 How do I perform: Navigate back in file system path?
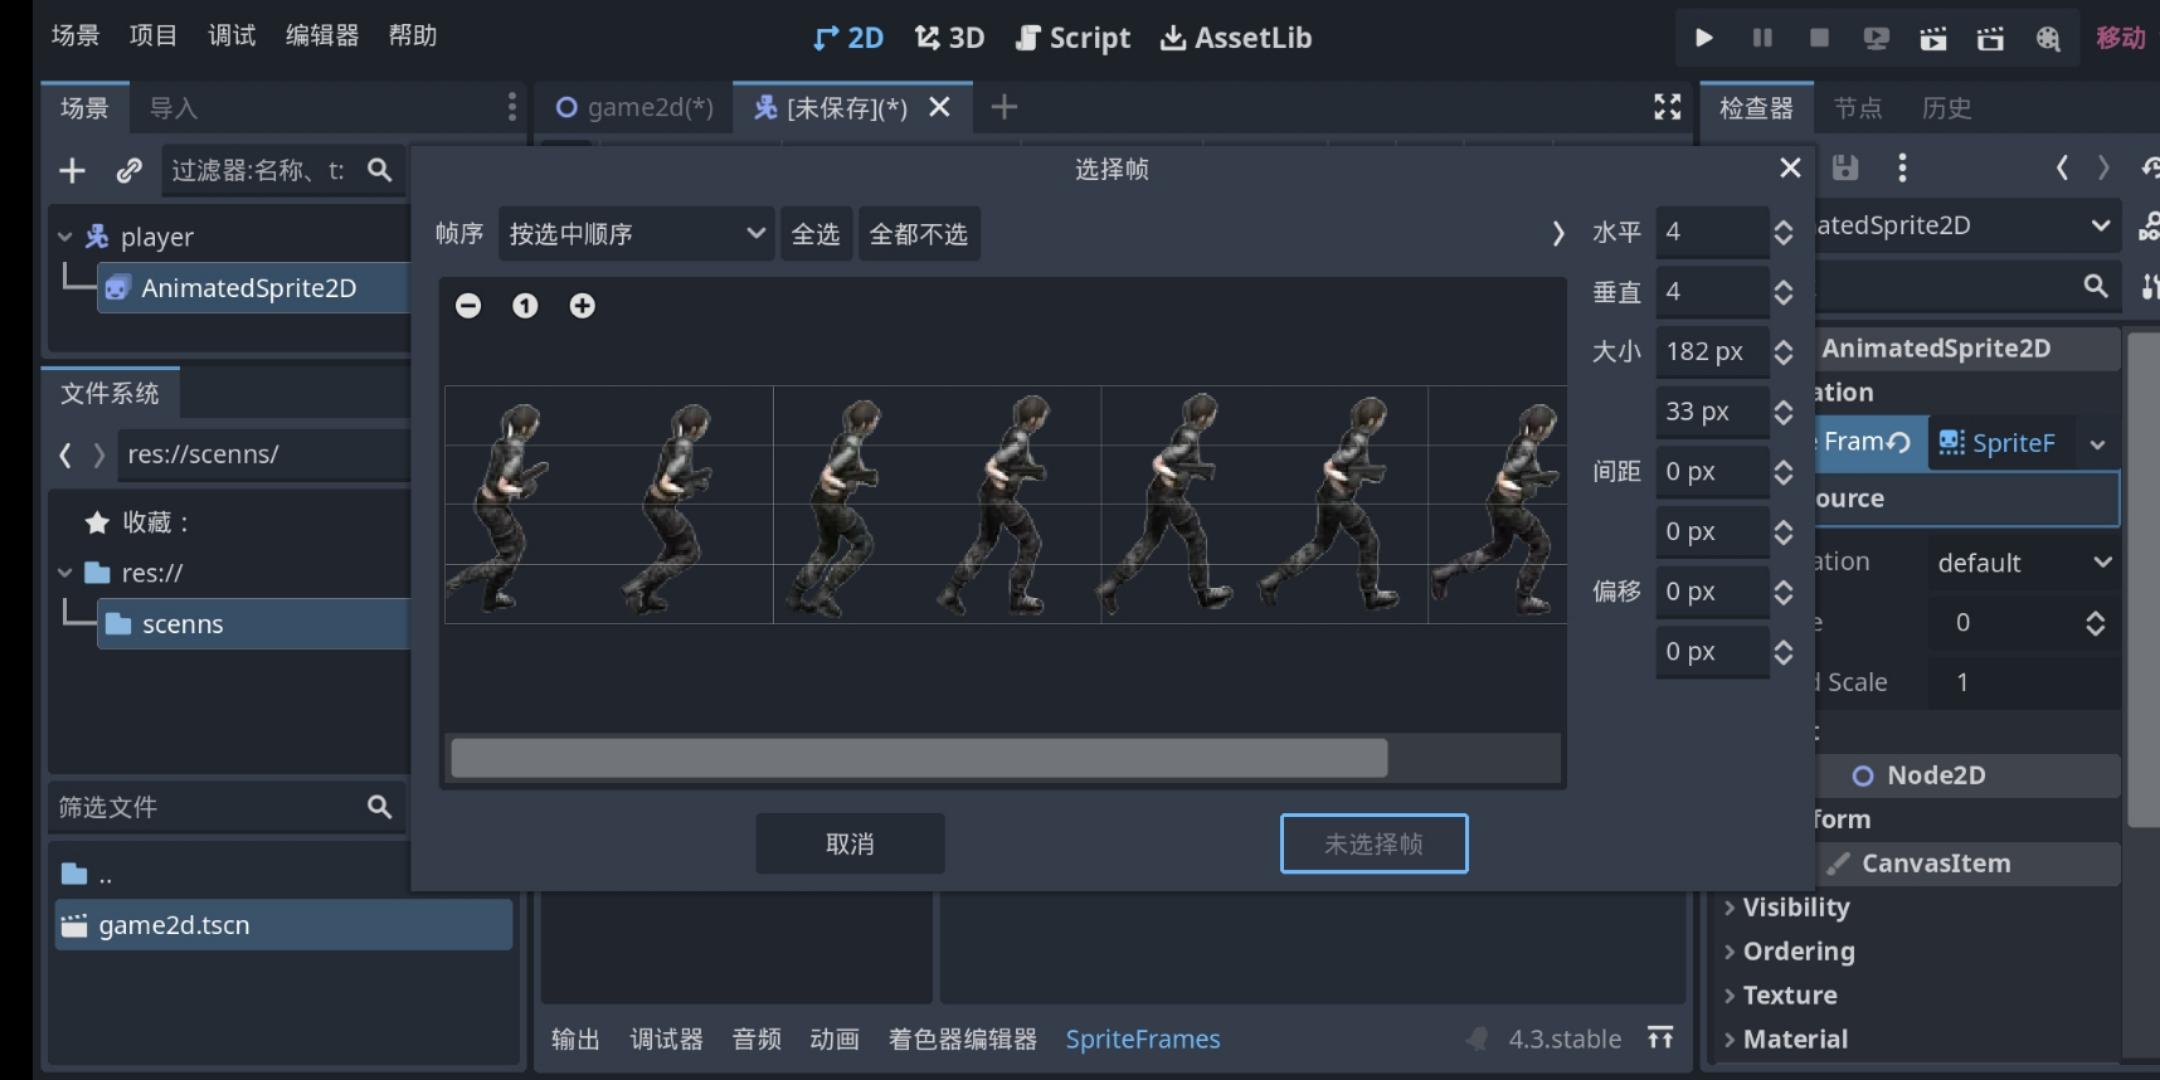pos(65,455)
